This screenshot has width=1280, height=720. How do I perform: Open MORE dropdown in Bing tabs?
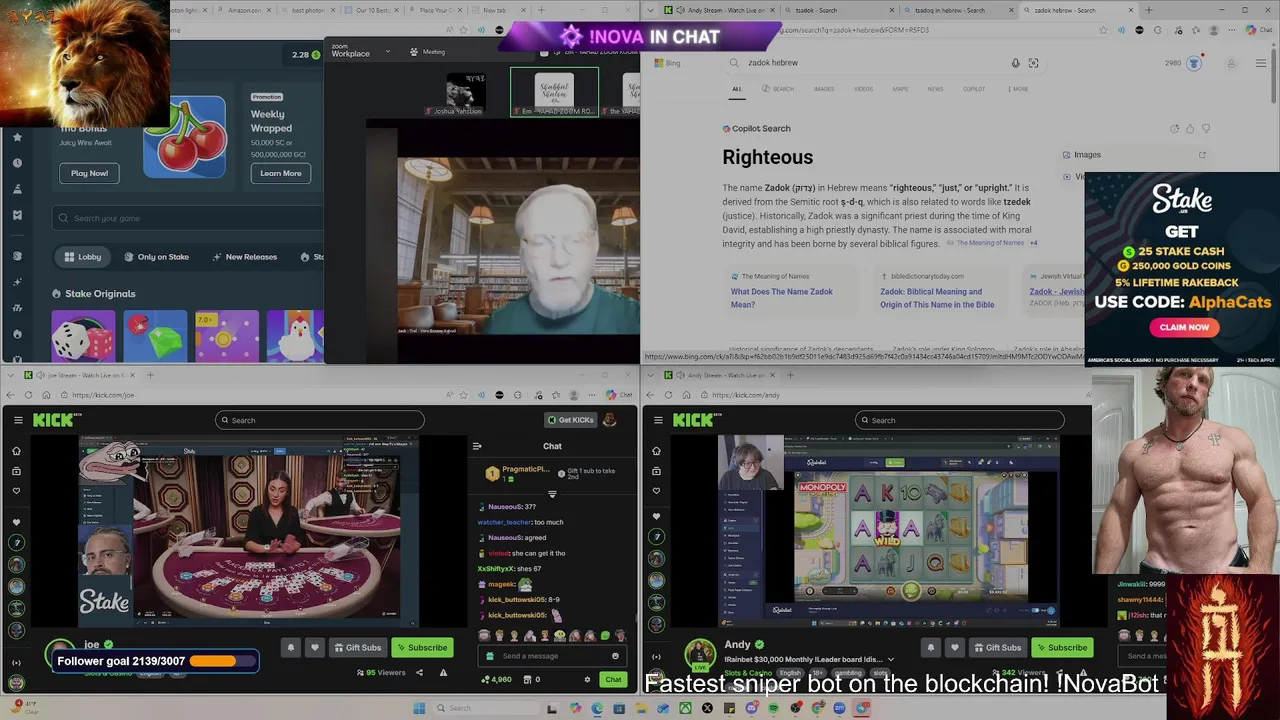pyautogui.click(x=1018, y=89)
